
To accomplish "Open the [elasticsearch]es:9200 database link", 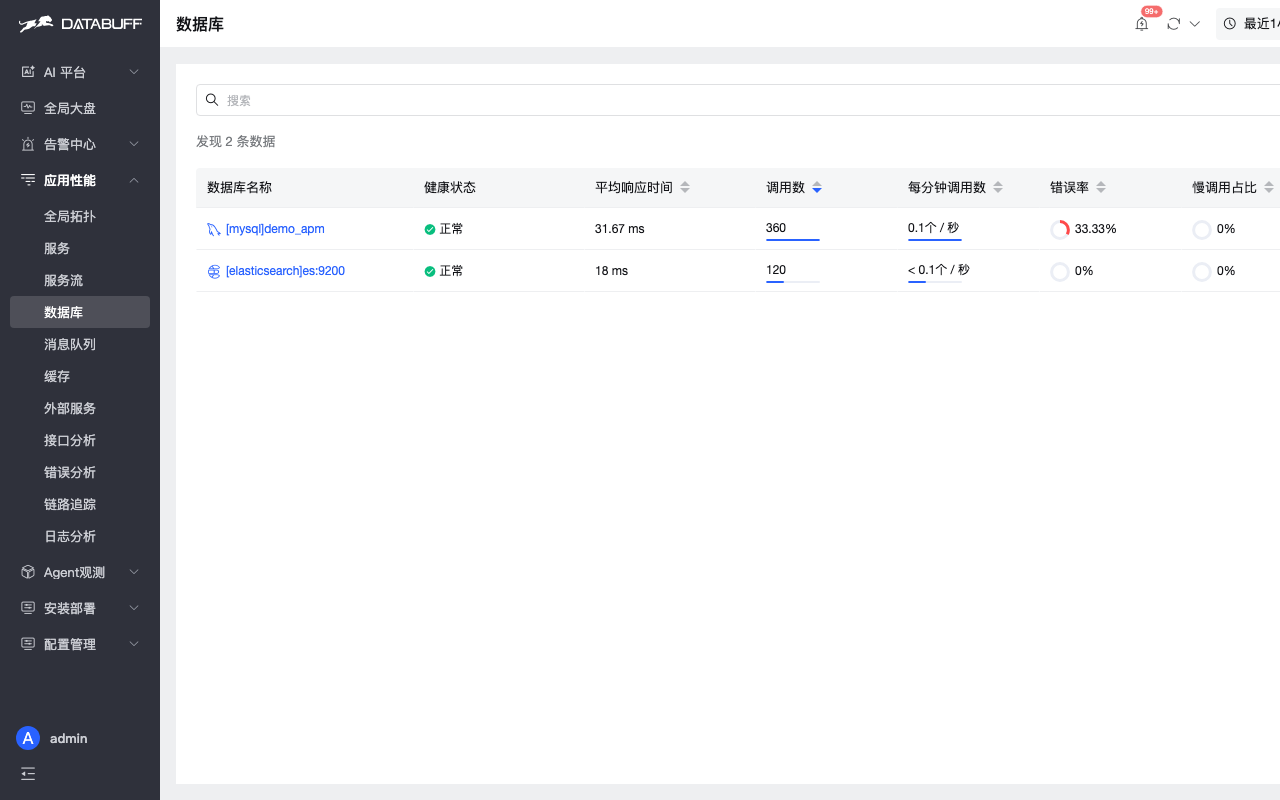I will click(285, 271).
